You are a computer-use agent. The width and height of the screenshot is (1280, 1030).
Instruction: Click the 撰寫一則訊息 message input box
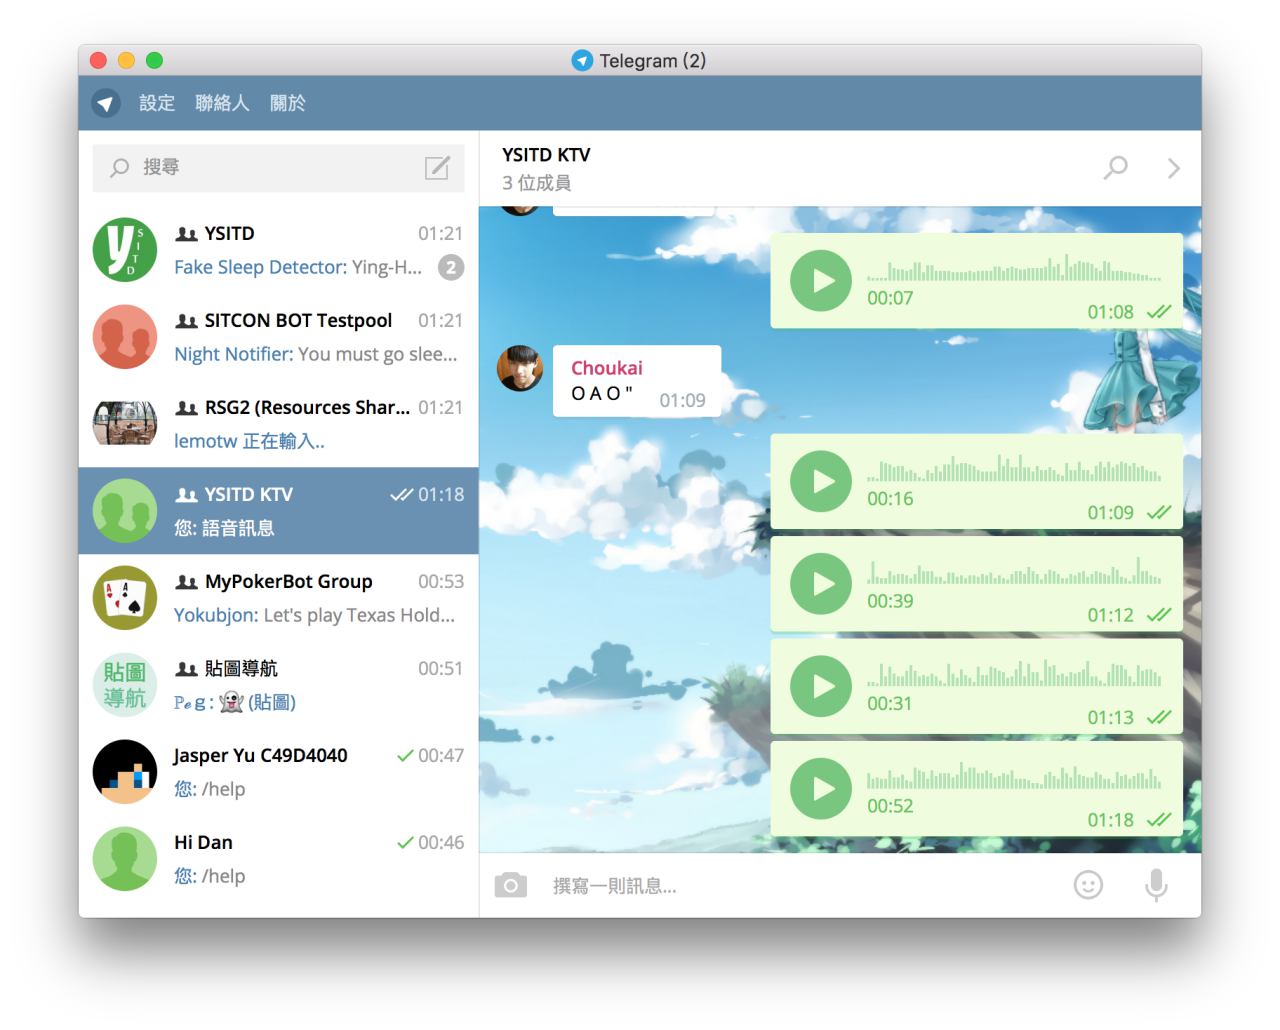(x=805, y=885)
